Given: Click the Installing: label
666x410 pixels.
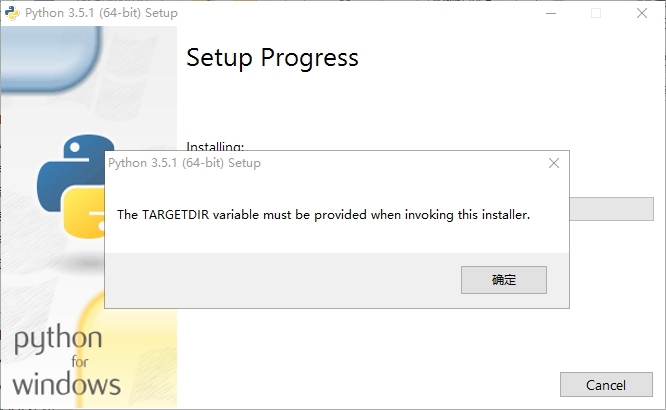Looking at the screenshot, I should [215, 146].
